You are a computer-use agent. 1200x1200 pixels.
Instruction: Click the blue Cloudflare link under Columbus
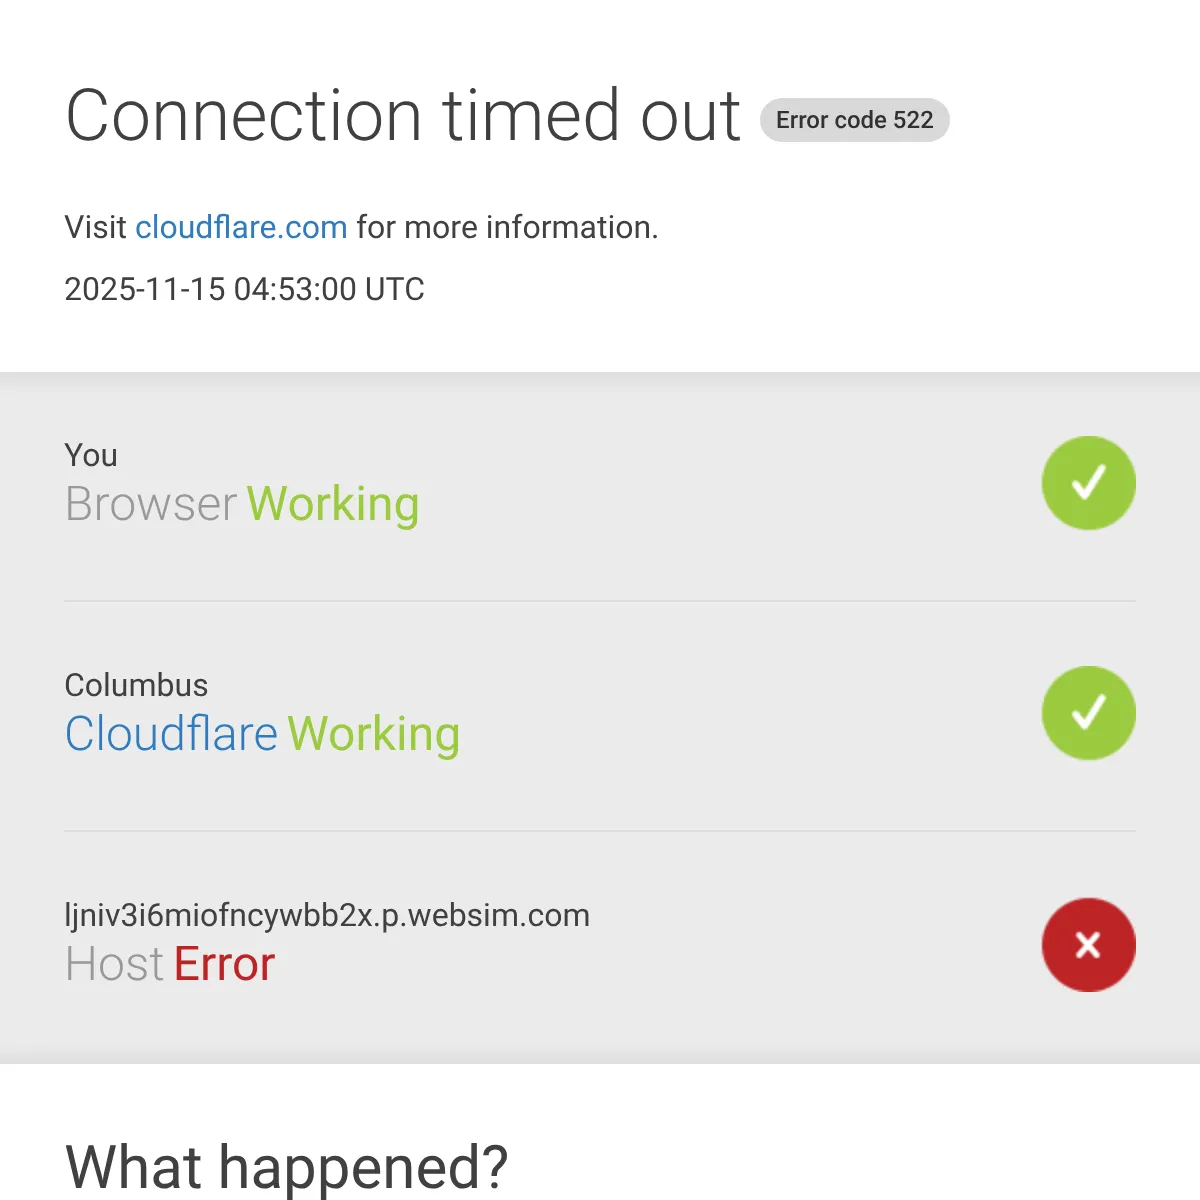tap(171, 734)
